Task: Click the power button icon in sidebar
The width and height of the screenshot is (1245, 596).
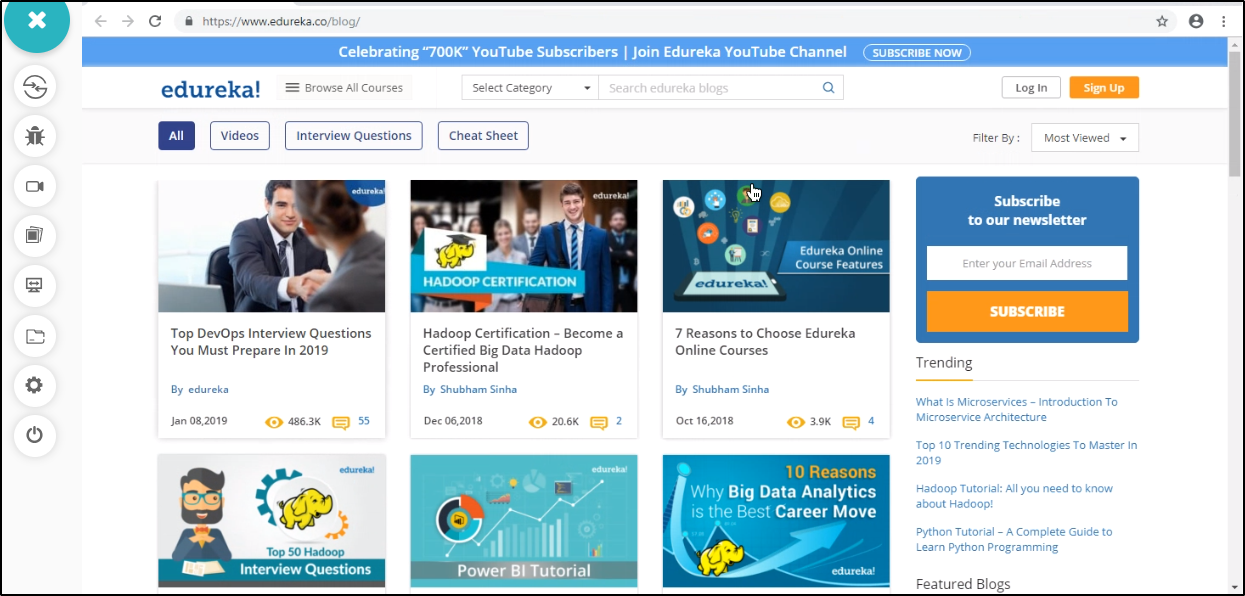Action: pyautogui.click(x=35, y=435)
